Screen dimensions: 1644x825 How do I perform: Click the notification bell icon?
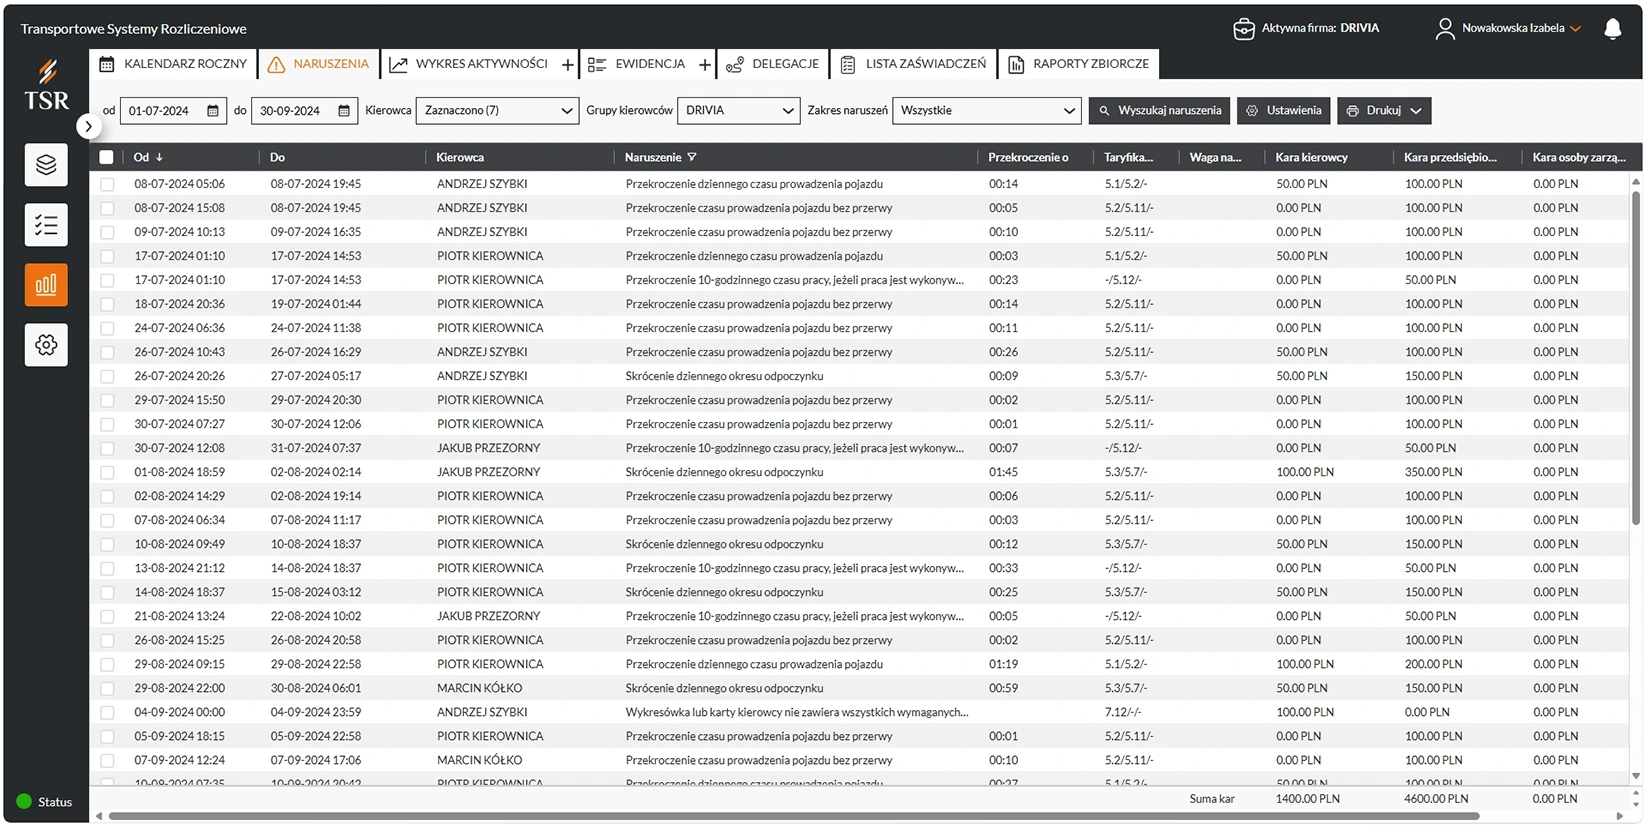click(1612, 29)
